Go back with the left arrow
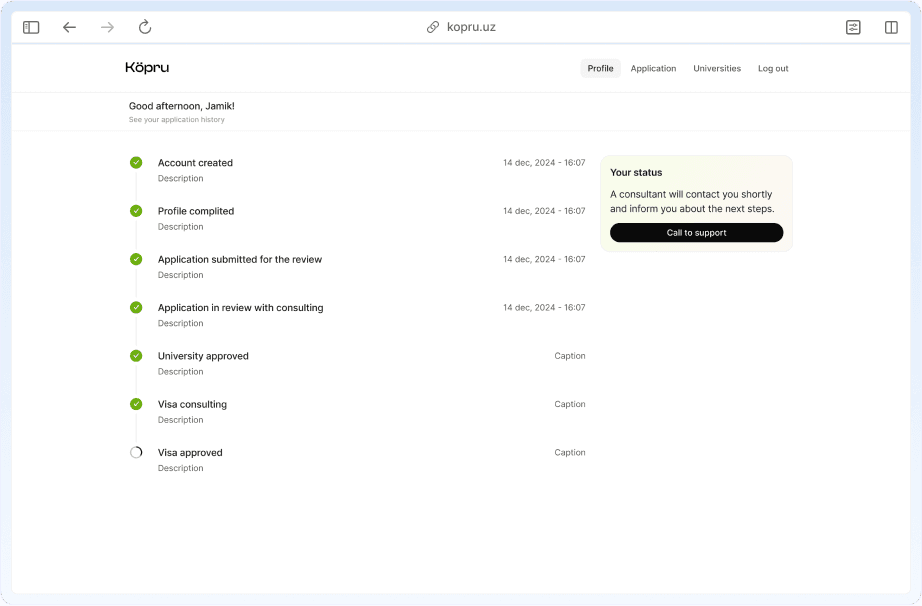The width and height of the screenshot is (922, 606). click(x=69, y=27)
